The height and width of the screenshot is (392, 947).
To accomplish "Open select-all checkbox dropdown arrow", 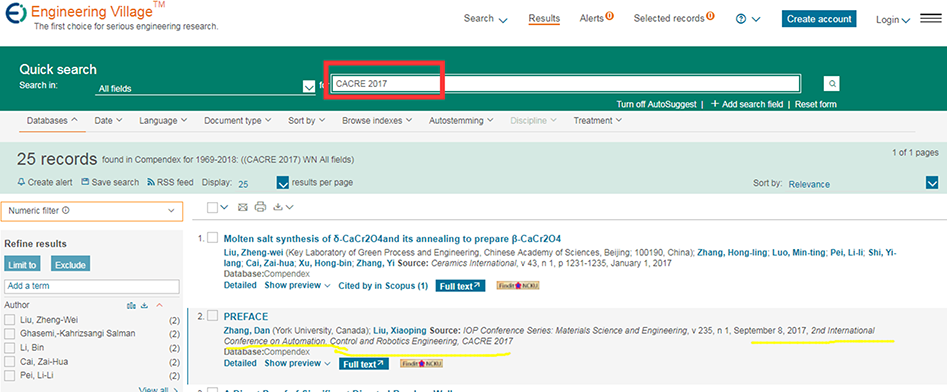I will (225, 207).
